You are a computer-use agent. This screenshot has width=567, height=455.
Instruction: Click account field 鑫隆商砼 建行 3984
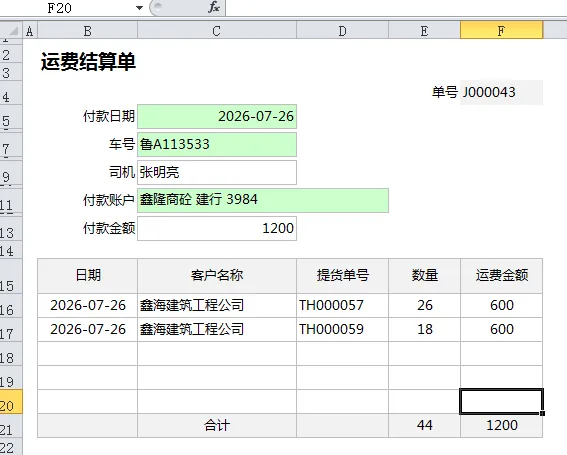pyautogui.click(x=263, y=200)
